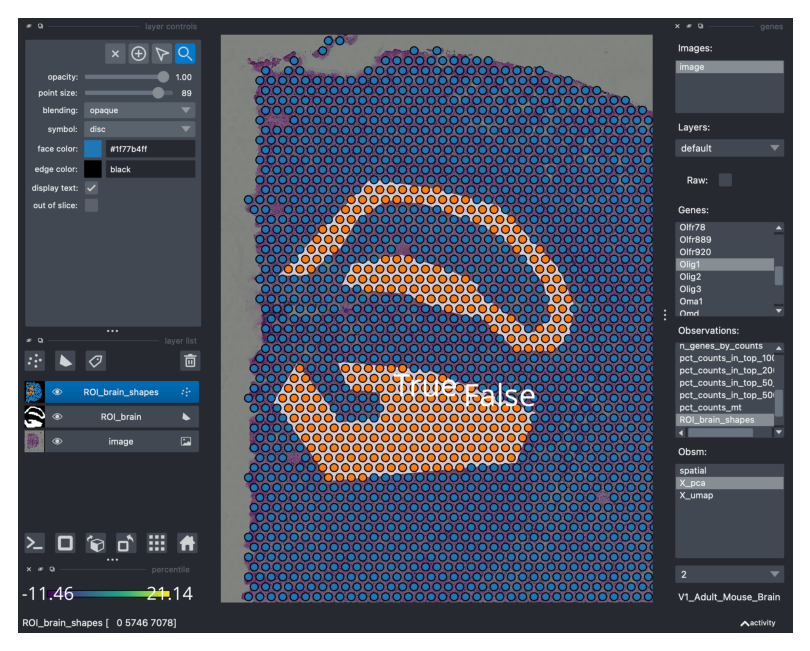The width and height of the screenshot is (810, 651).
Task: Tick the Raw checkbox
Action: [725, 180]
